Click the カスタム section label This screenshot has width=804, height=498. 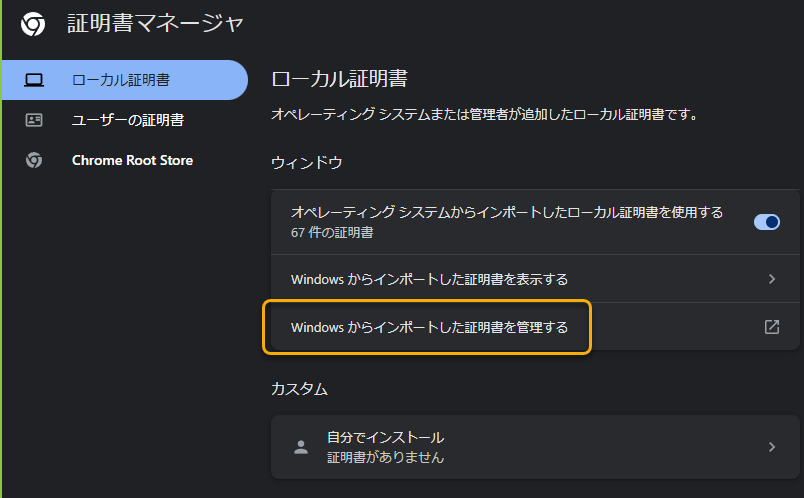(x=299, y=388)
